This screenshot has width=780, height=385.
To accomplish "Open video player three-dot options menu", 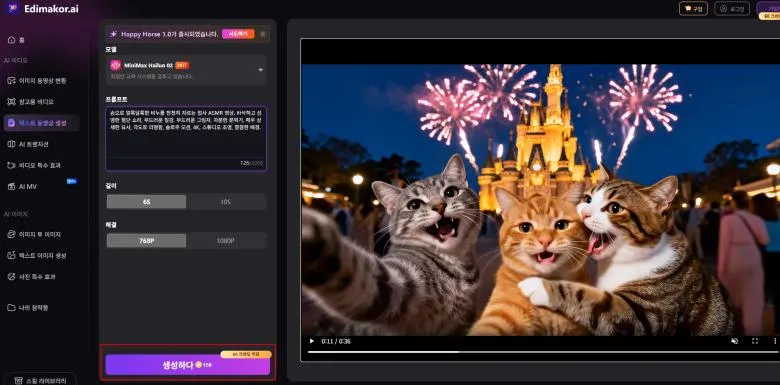I will point(775,341).
